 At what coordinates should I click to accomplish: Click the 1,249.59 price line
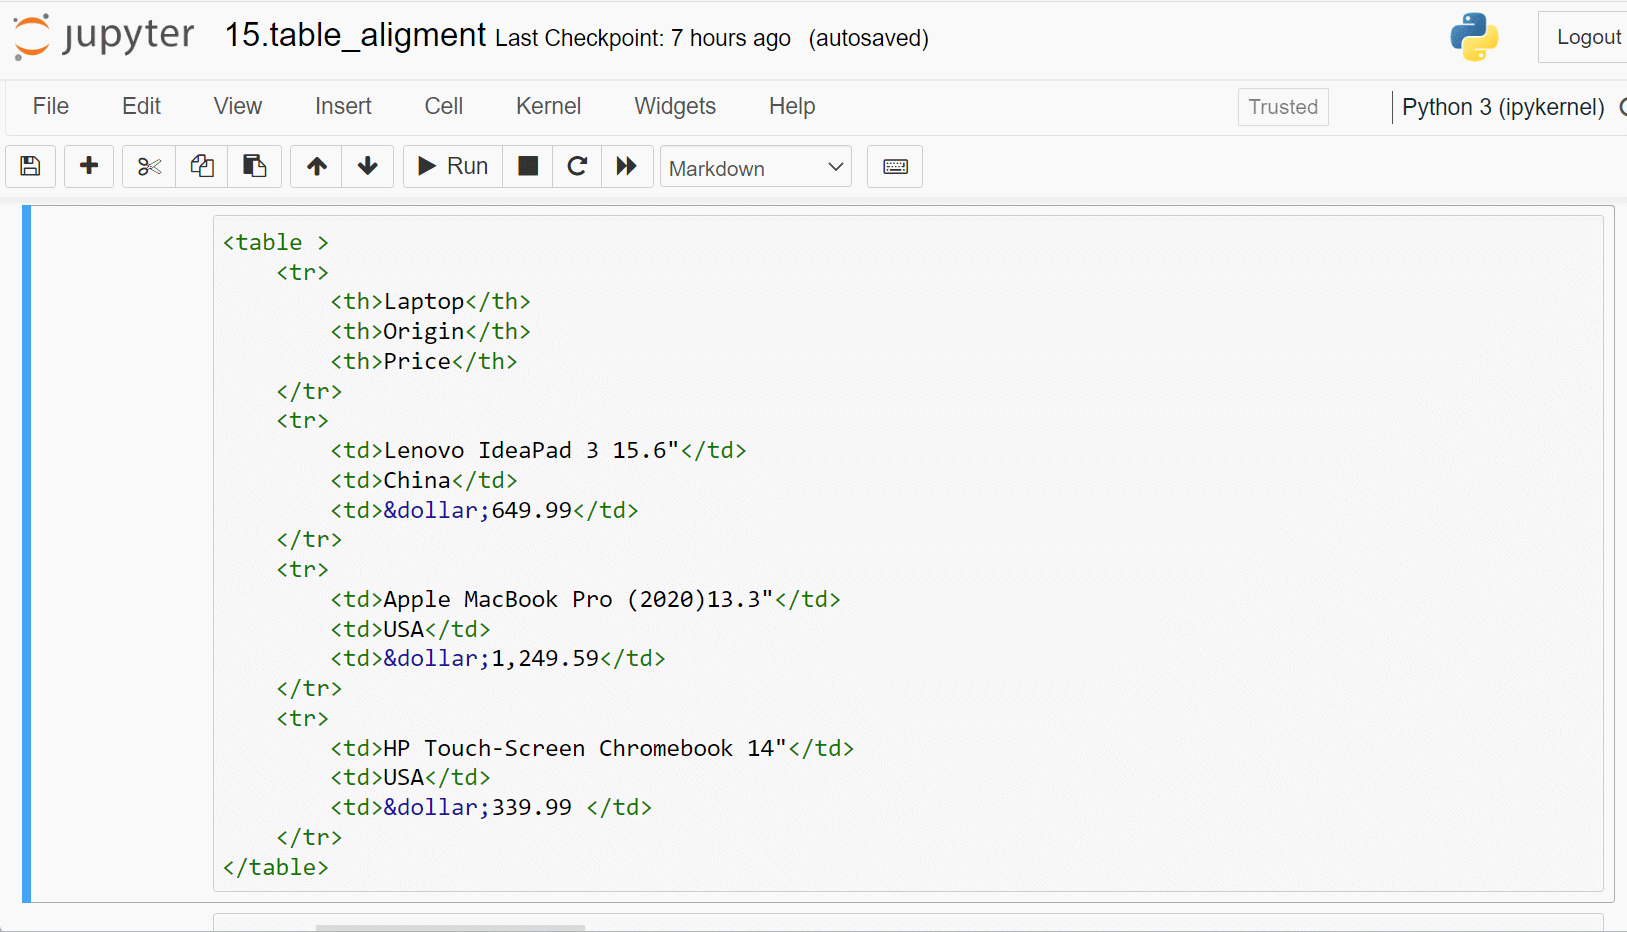click(x=498, y=658)
